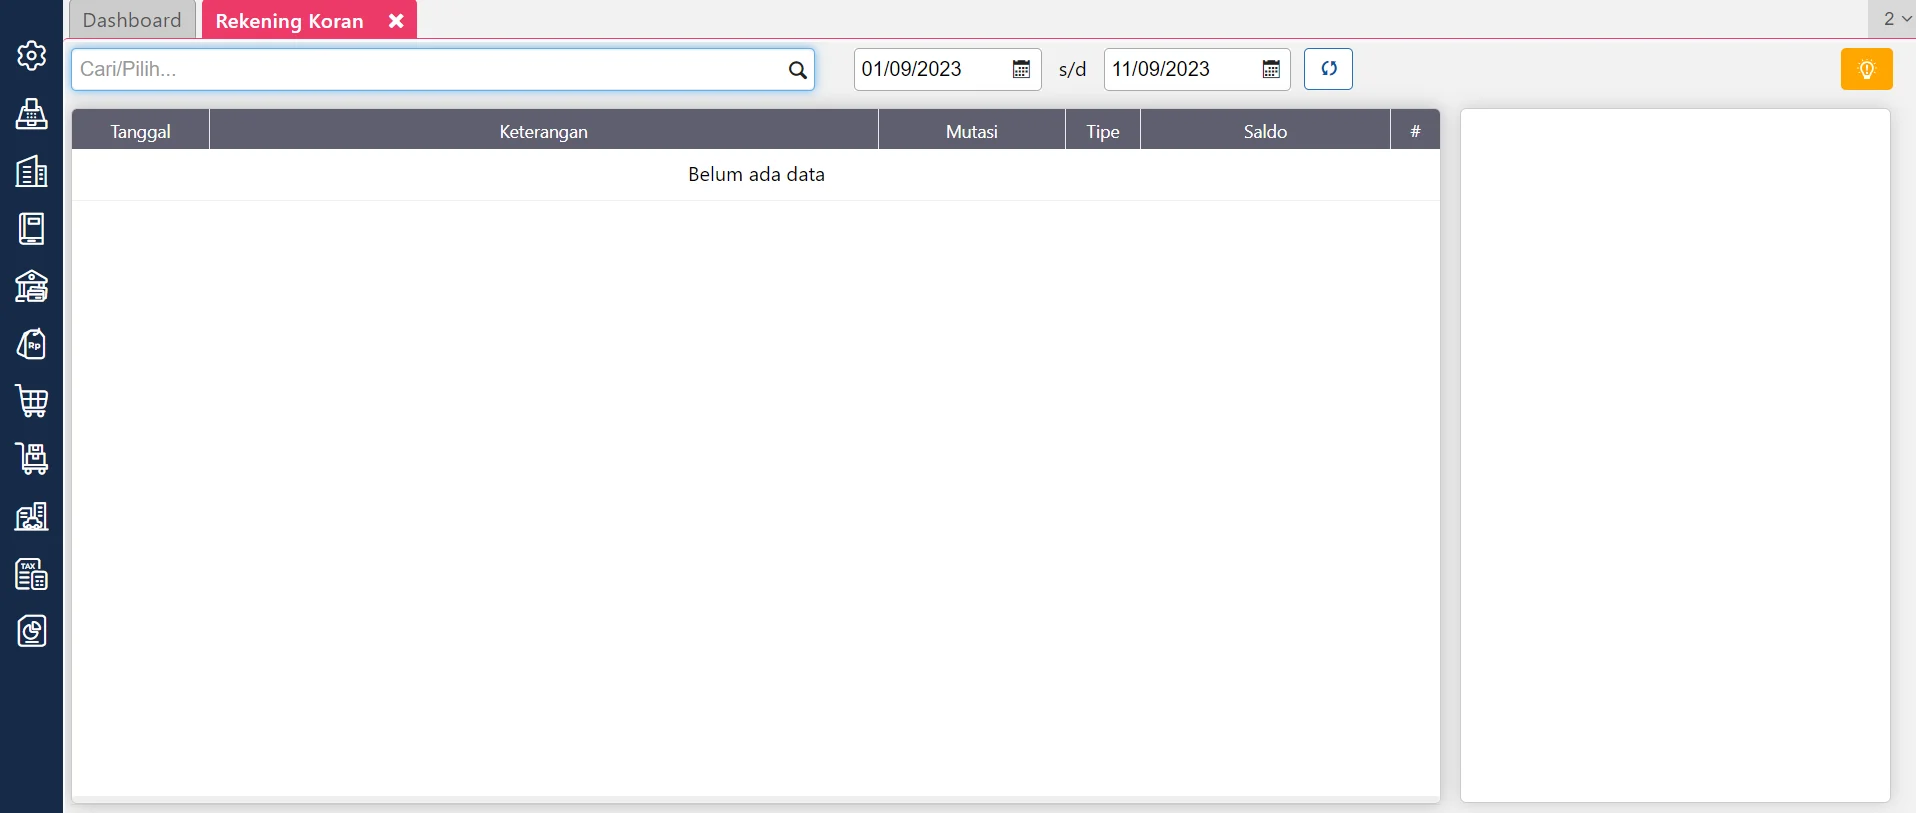Open the shopping cart sidebar icon
The width and height of the screenshot is (1916, 813).
coord(32,402)
